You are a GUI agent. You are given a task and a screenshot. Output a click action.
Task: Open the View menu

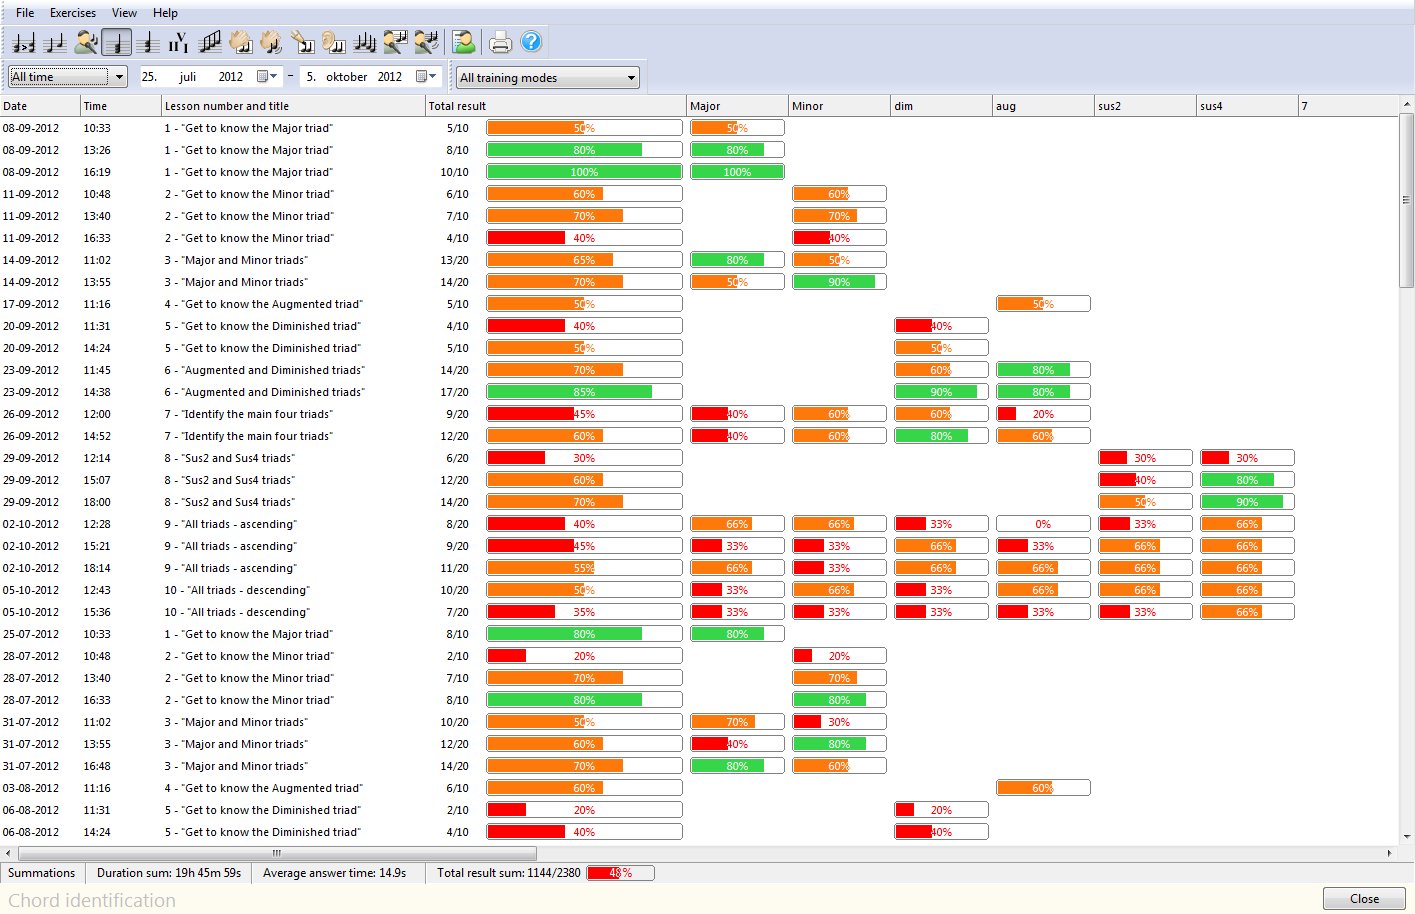click(x=124, y=13)
